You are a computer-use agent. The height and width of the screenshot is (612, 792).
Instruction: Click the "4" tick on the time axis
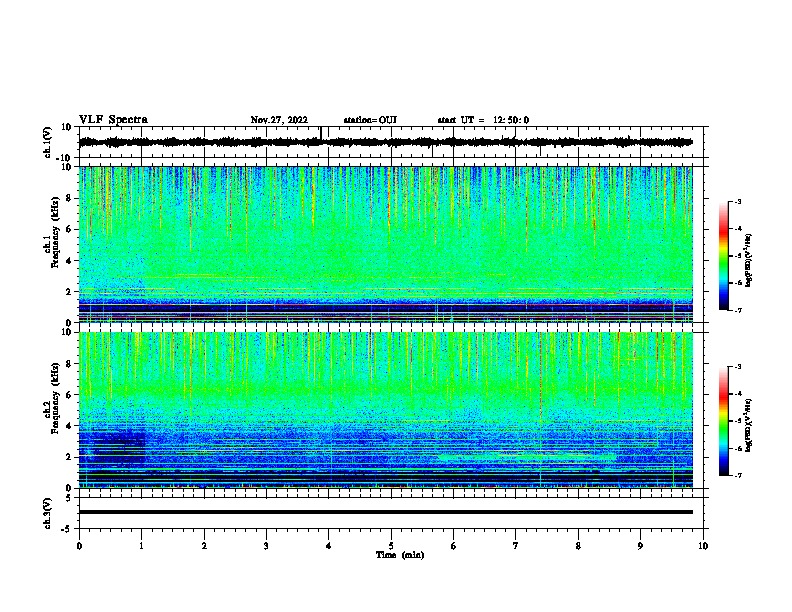pos(329,546)
